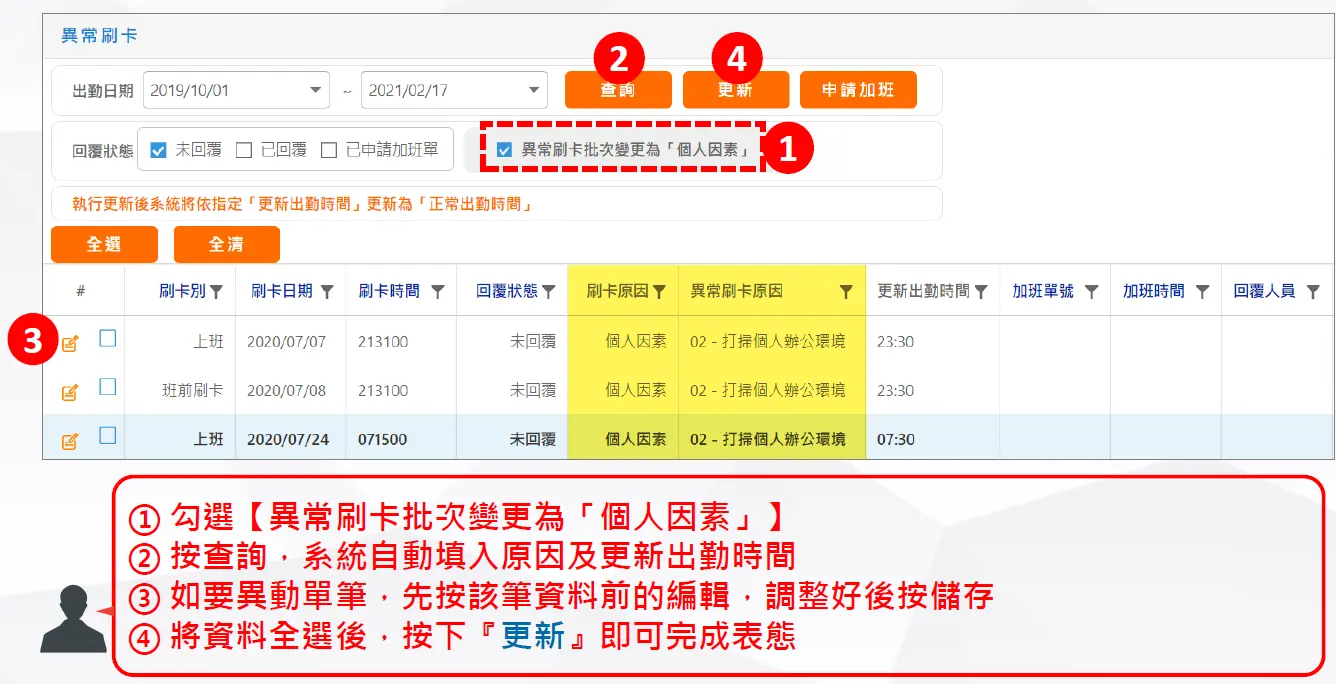This screenshot has width=1336, height=684.
Task: Open filter on 更新出勤時間 column
Action: click(x=981, y=292)
